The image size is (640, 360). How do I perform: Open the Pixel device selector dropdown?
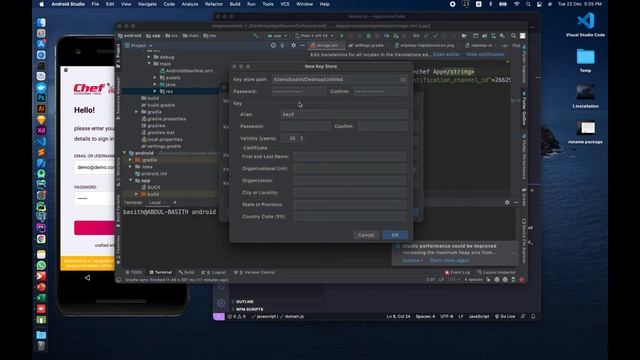coord(314,36)
